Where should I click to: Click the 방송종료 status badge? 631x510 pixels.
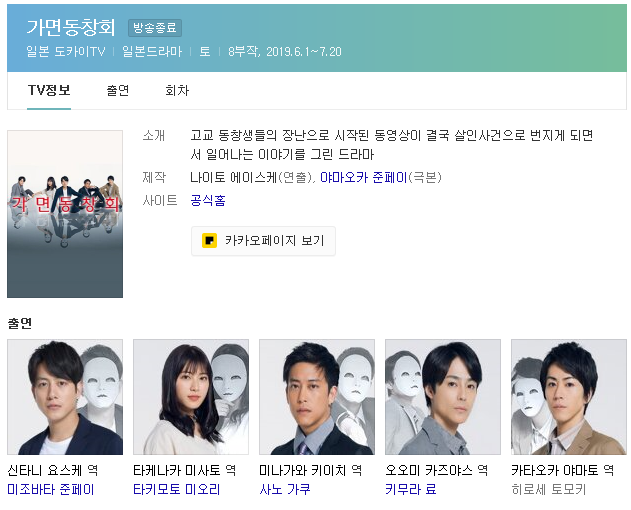pyautogui.click(x=155, y=28)
